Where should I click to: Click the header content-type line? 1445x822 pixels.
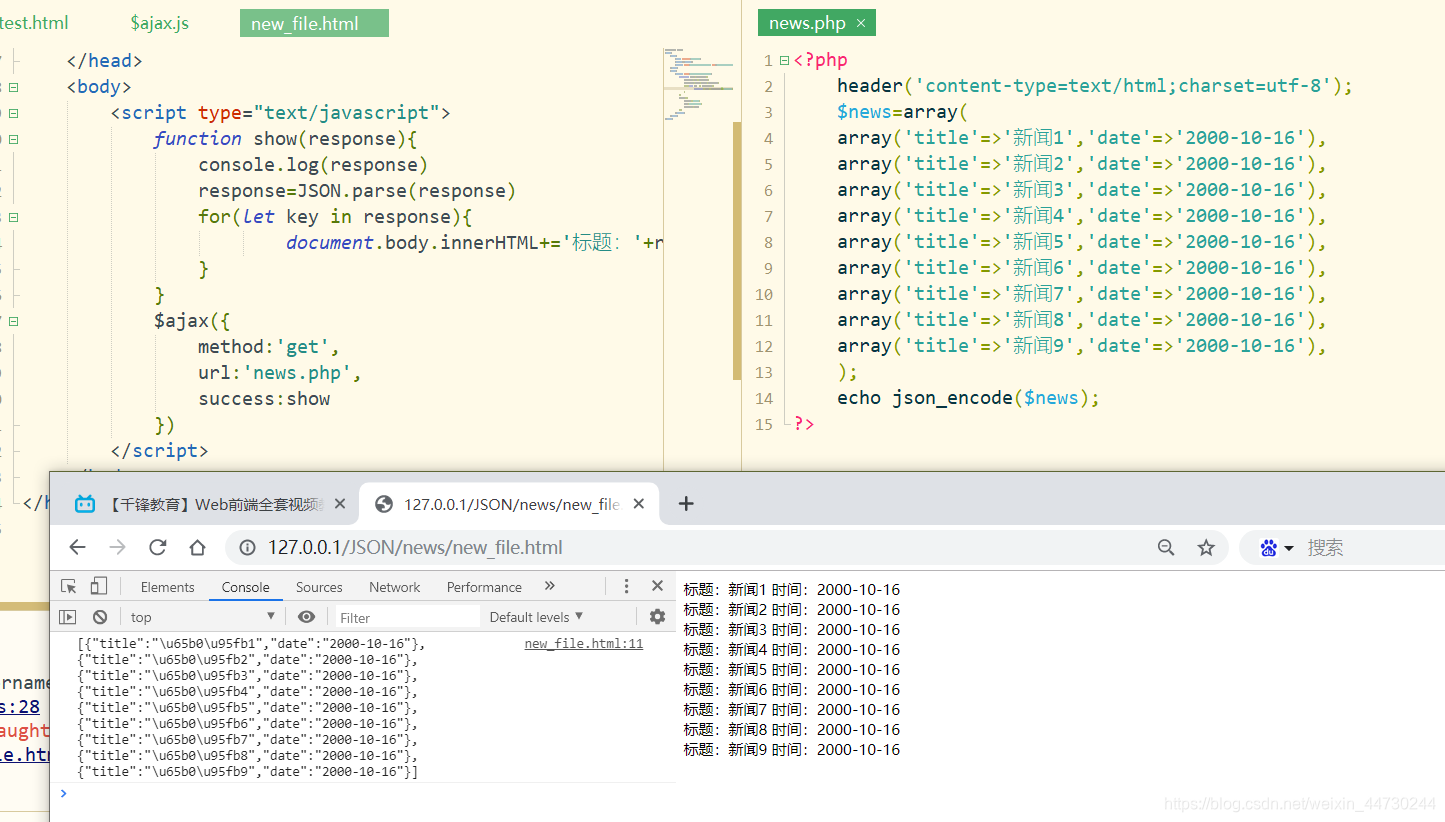click(x=1095, y=86)
